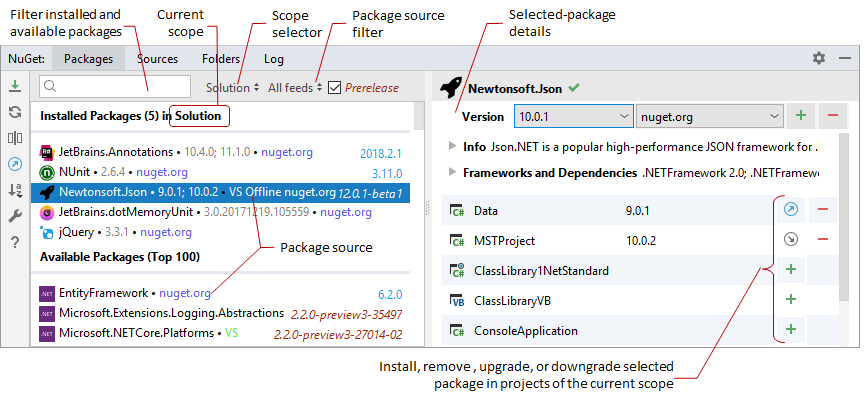The height and width of the screenshot is (398, 868).
Task: Upgrade Newtonsoft.Json in Data project
Action: pyautogui.click(x=792, y=210)
